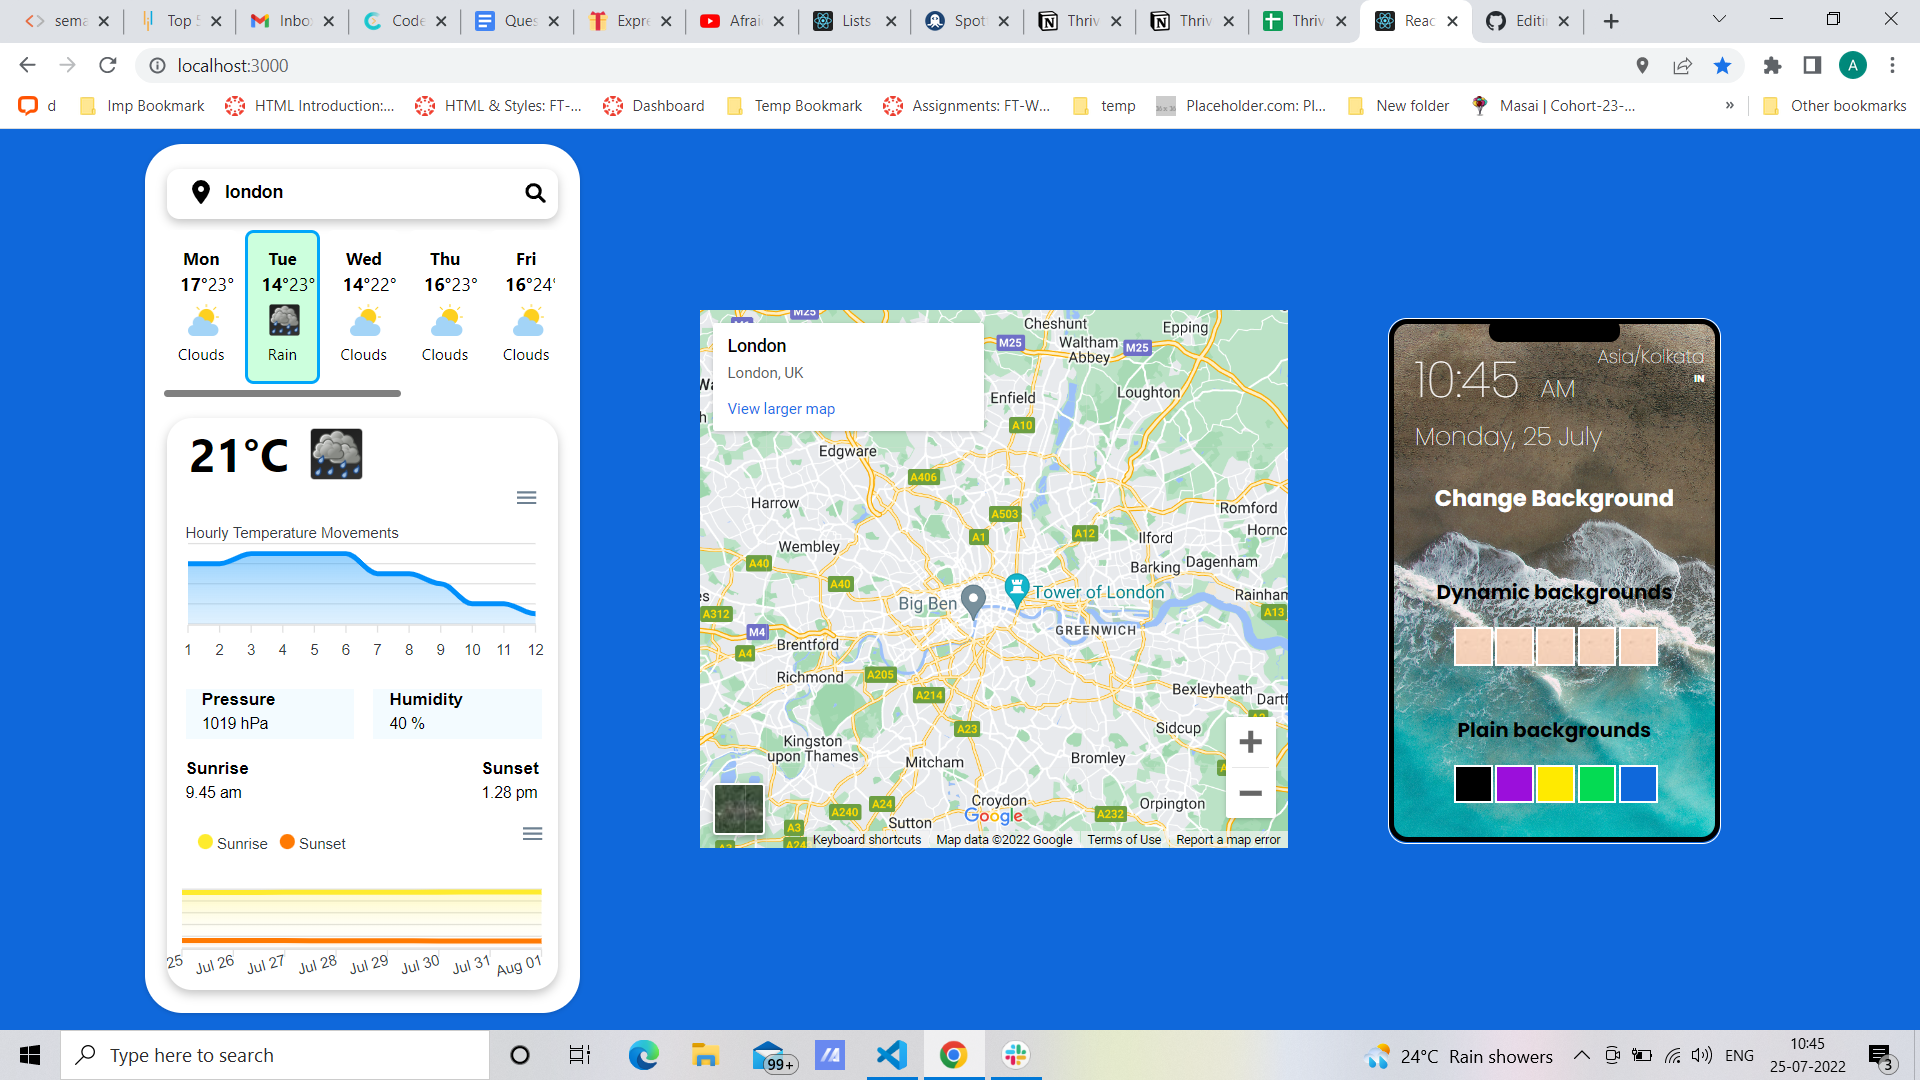Select the Tue Rain forecast card
Image resolution: width=1920 pixels, height=1080 pixels.
(282, 307)
